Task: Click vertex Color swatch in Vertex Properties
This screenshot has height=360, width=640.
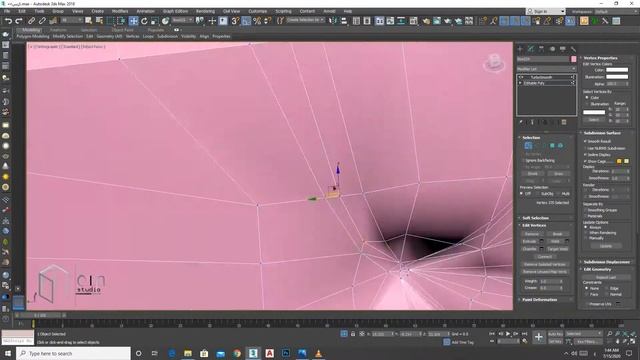Action: (x=617, y=70)
